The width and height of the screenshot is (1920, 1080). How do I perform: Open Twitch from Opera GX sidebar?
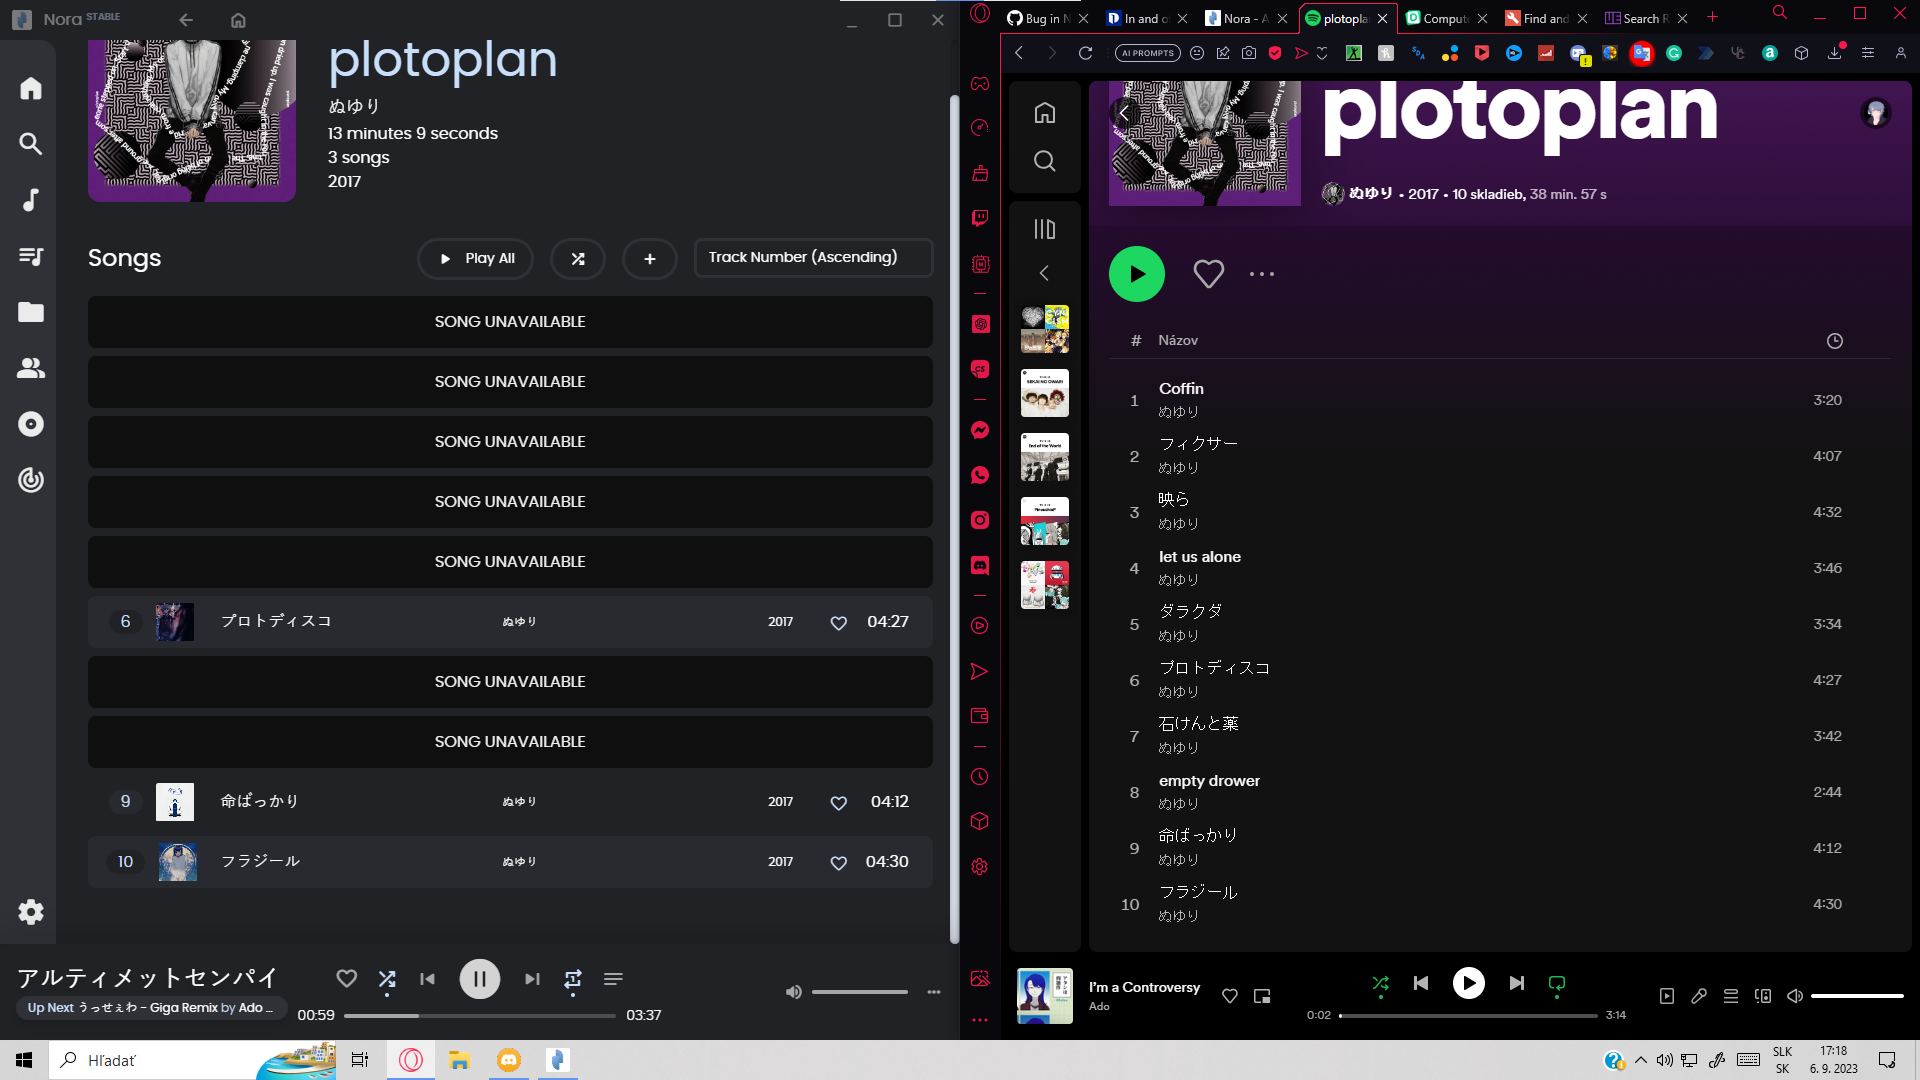[980, 218]
